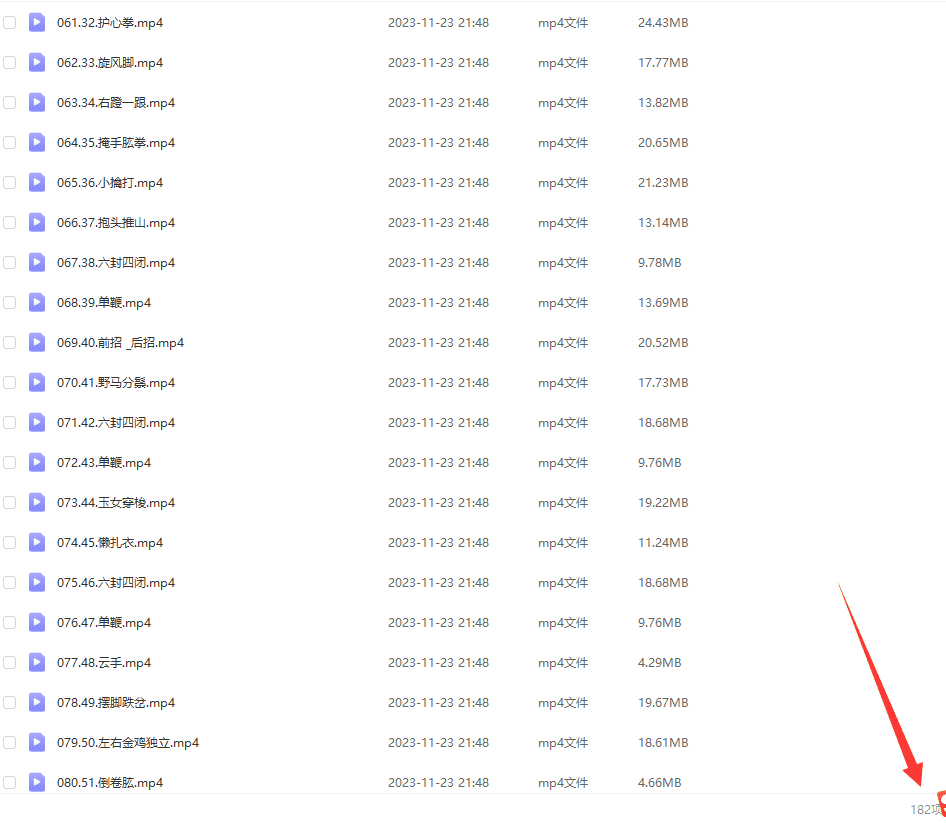This screenshot has width=946, height=823.
Task: Click the 182项 item count in the footer
Action: [923, 809]
